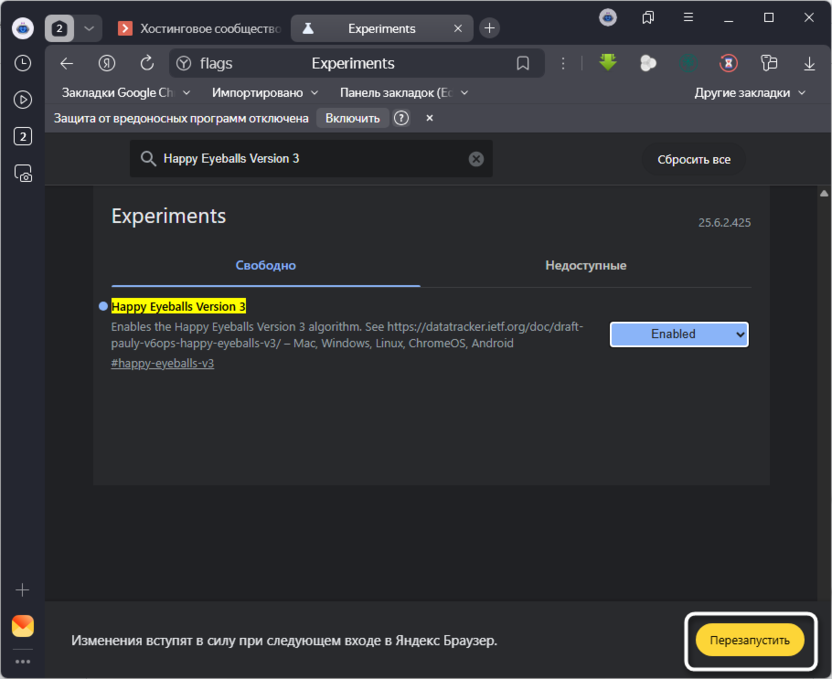Open the video play icon in sidebar
This screenshot has width=832, height=679.
[23, 100]
